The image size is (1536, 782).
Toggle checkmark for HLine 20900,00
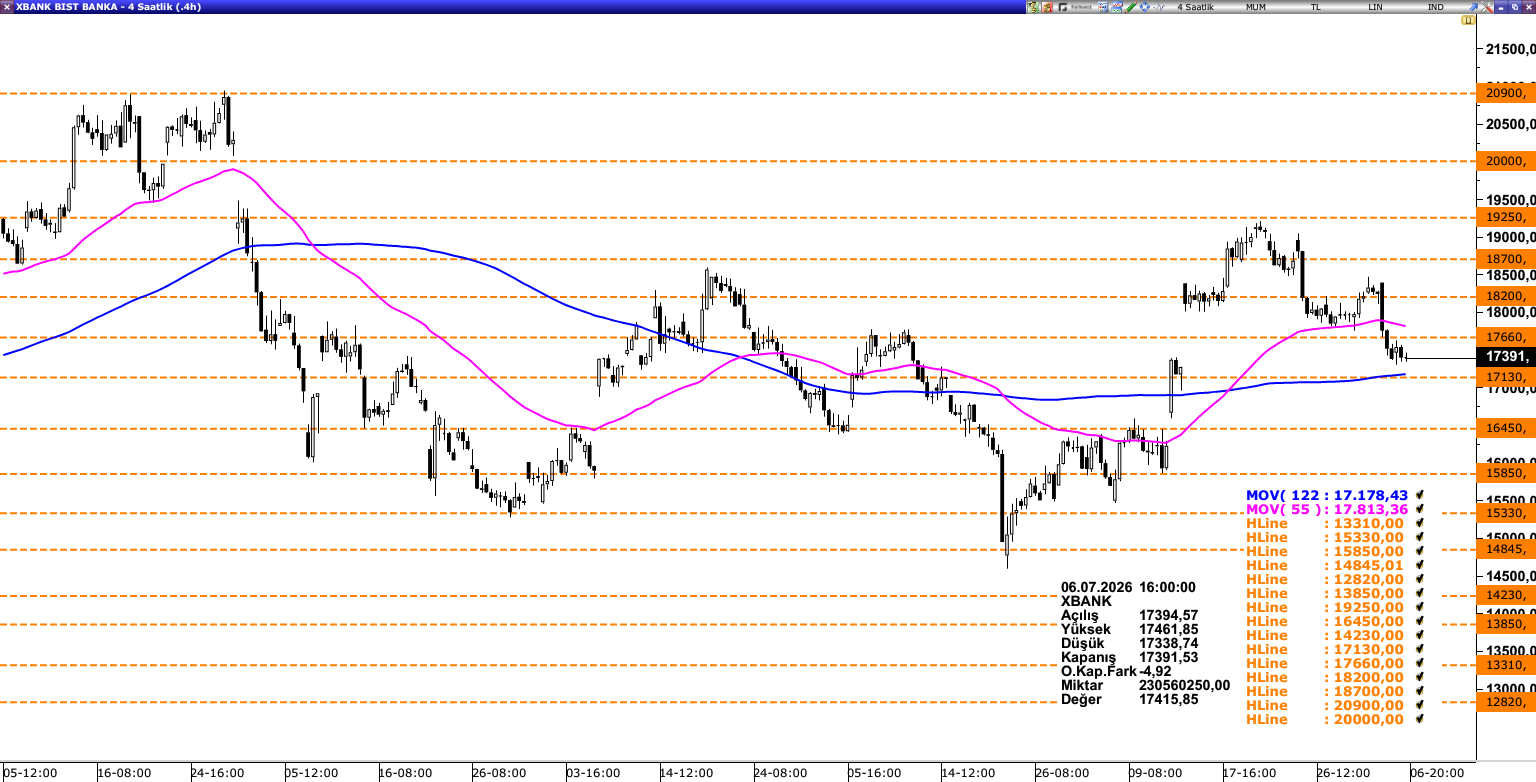click(1419, 705)
